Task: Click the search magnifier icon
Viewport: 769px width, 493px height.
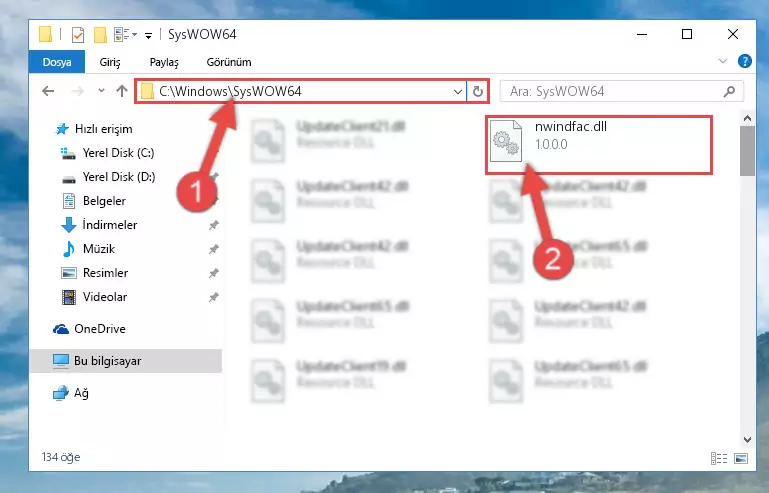Action: click(729, 91)
